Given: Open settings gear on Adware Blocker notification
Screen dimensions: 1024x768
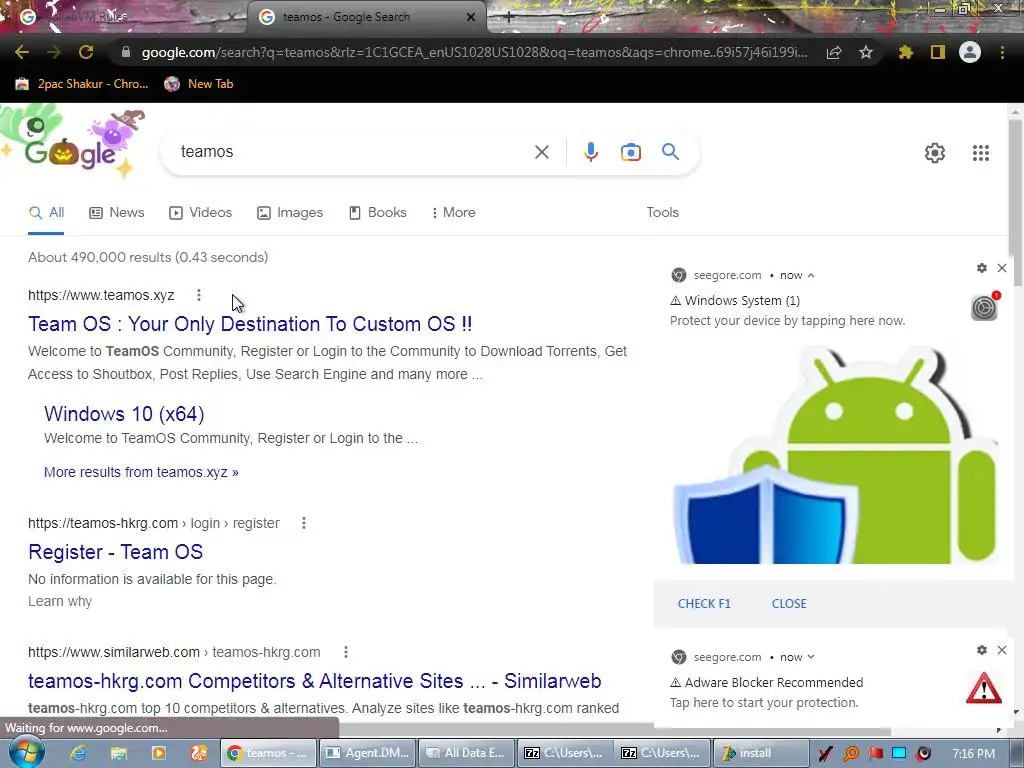Looking at the screenshot, I should click(982, 650).
